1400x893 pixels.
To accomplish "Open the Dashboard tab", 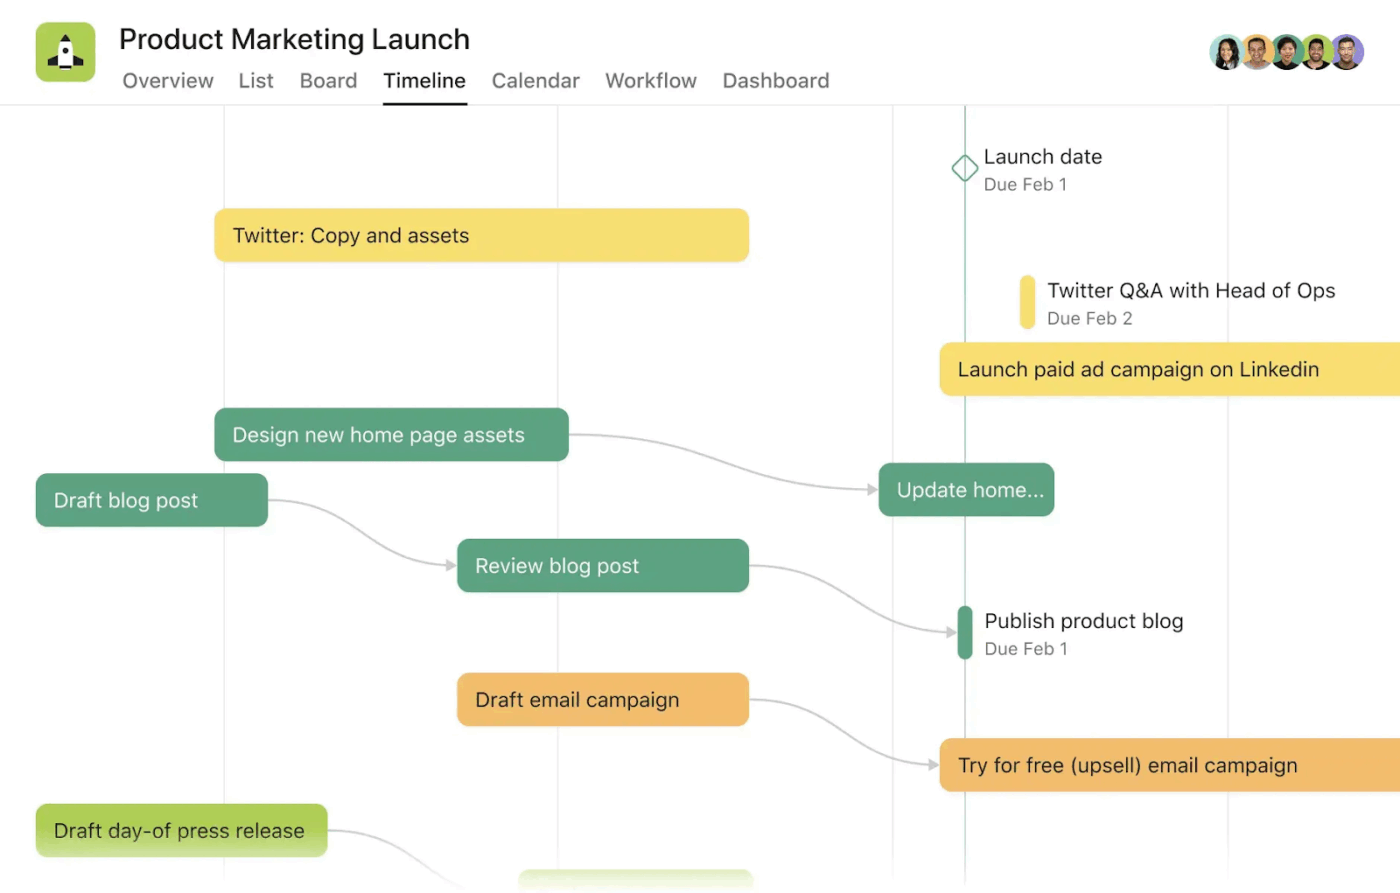I will [776, 81].
